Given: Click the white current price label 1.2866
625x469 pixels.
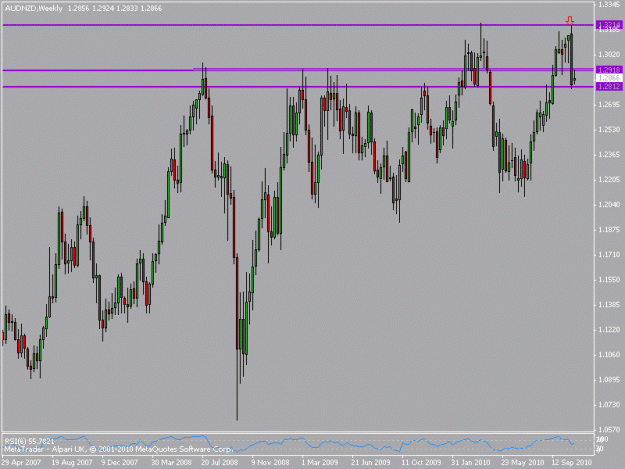Looking at the screenshot, I should (609, 78).
